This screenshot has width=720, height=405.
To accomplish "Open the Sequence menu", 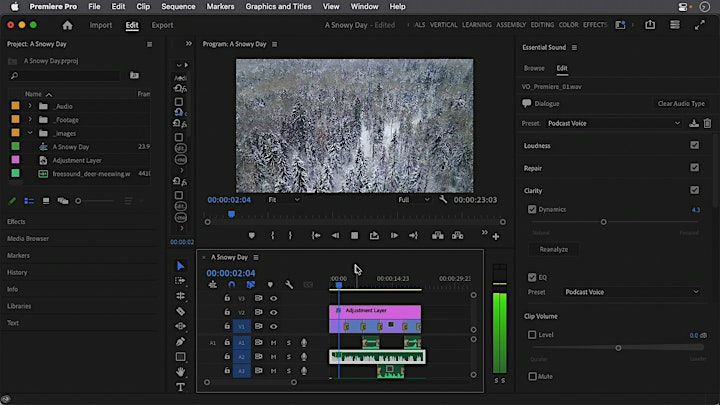I will (178, 6).
